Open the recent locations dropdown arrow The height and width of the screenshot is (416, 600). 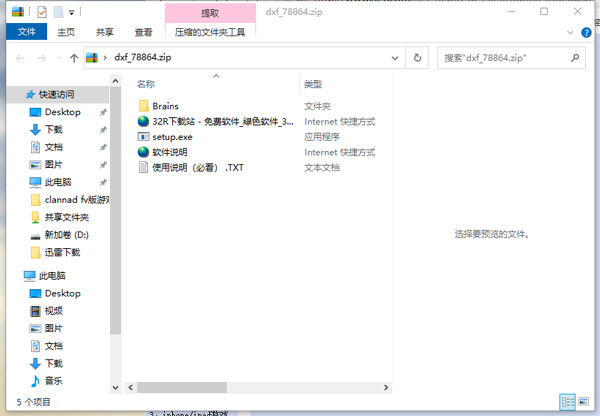[59, 58]
